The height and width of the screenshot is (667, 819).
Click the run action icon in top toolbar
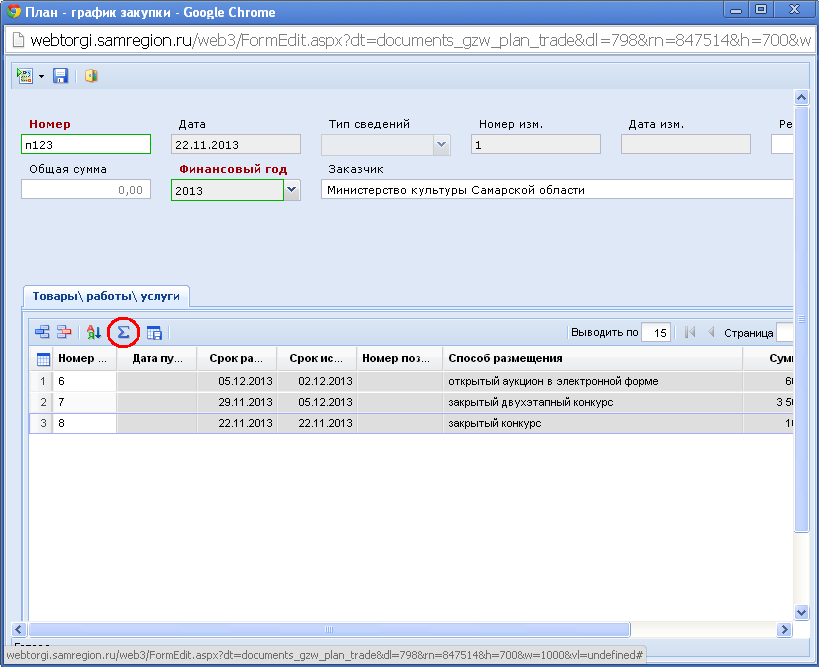[25, 76]
